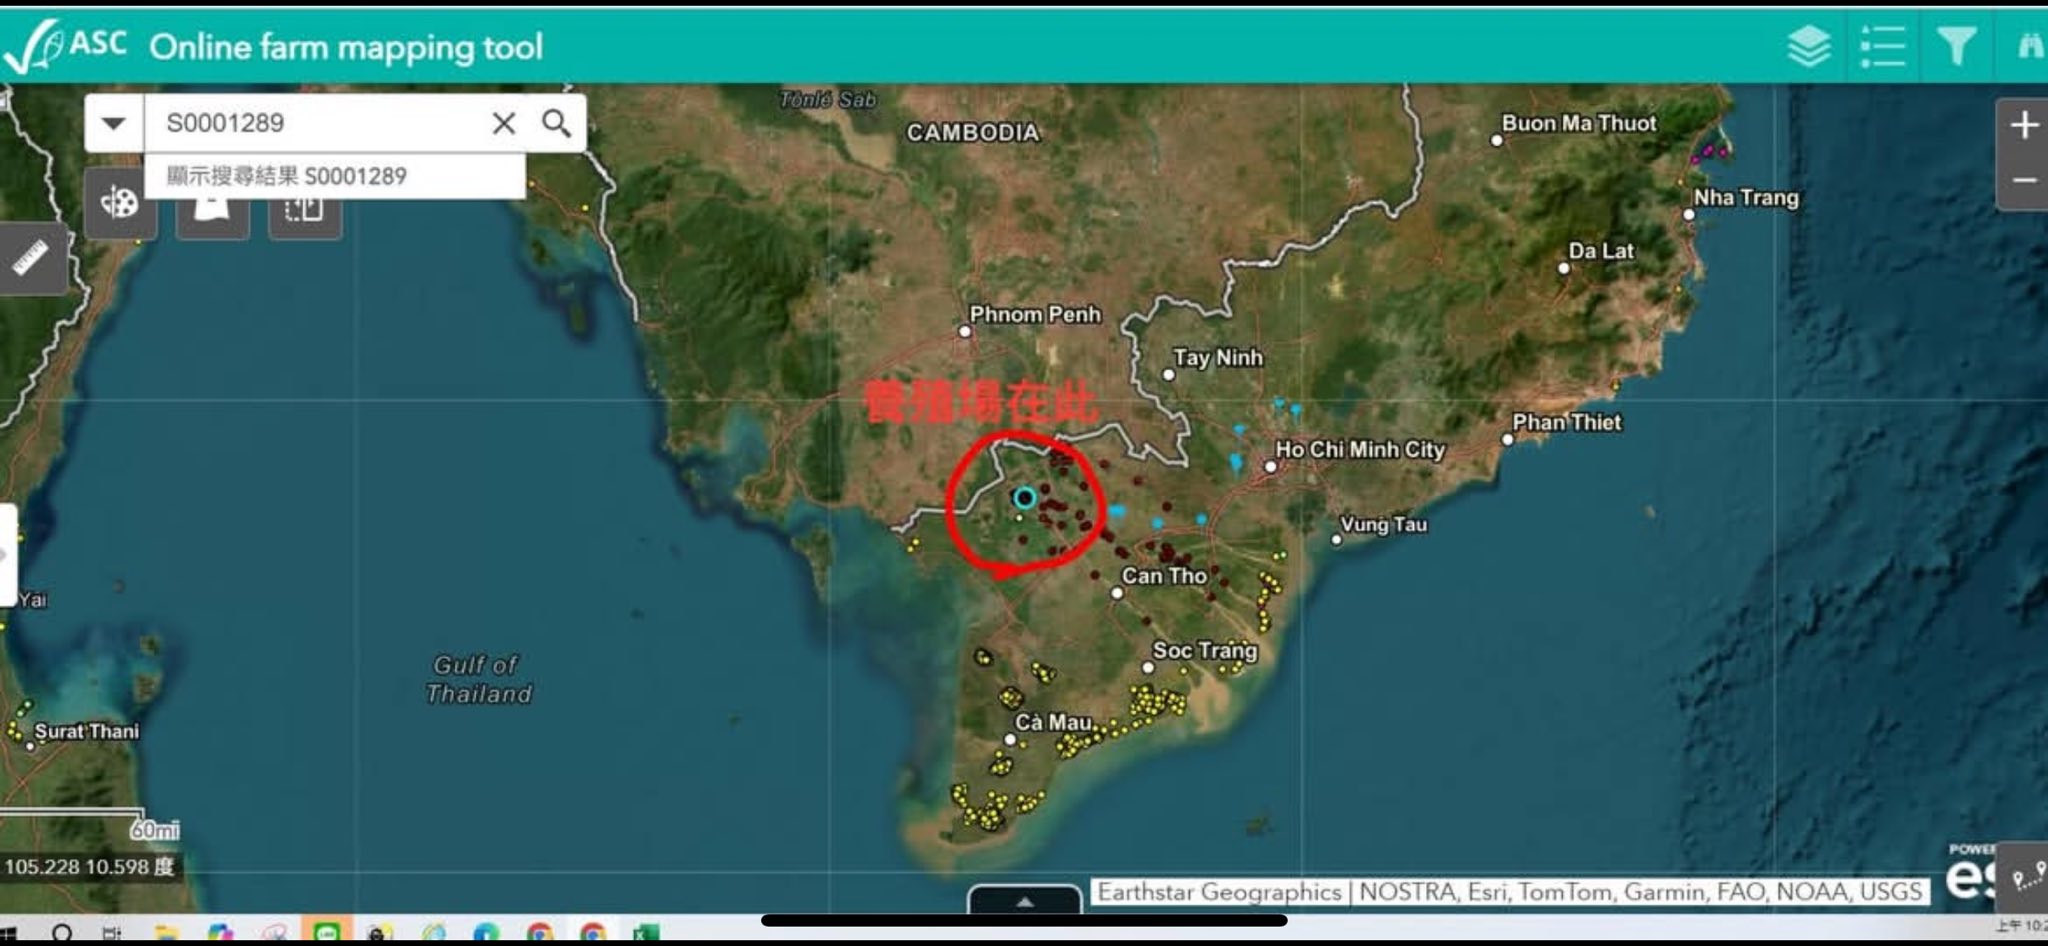Select the ruler measurement tool
Viewport: 2048px width, 946px height.
(x=31, y=258)
